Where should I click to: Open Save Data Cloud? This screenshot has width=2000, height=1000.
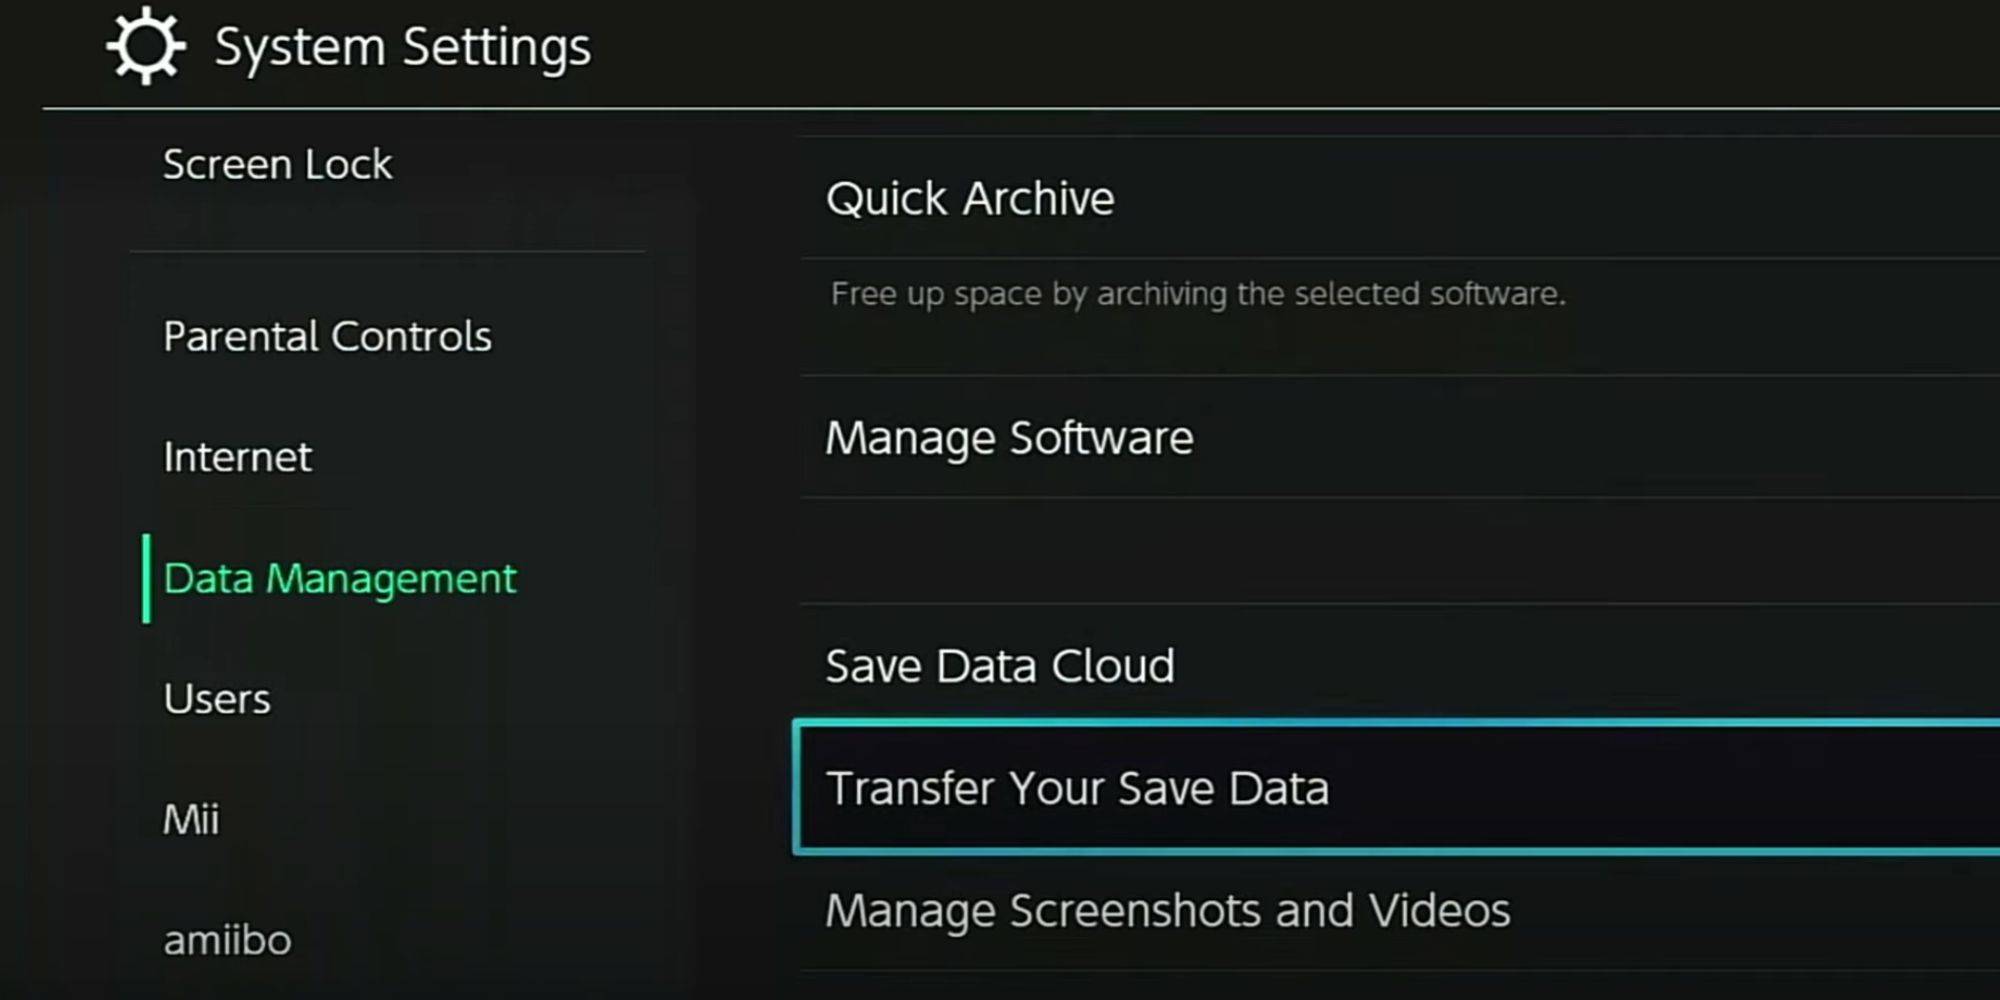pyautogui.click(x=1001, y=664)
